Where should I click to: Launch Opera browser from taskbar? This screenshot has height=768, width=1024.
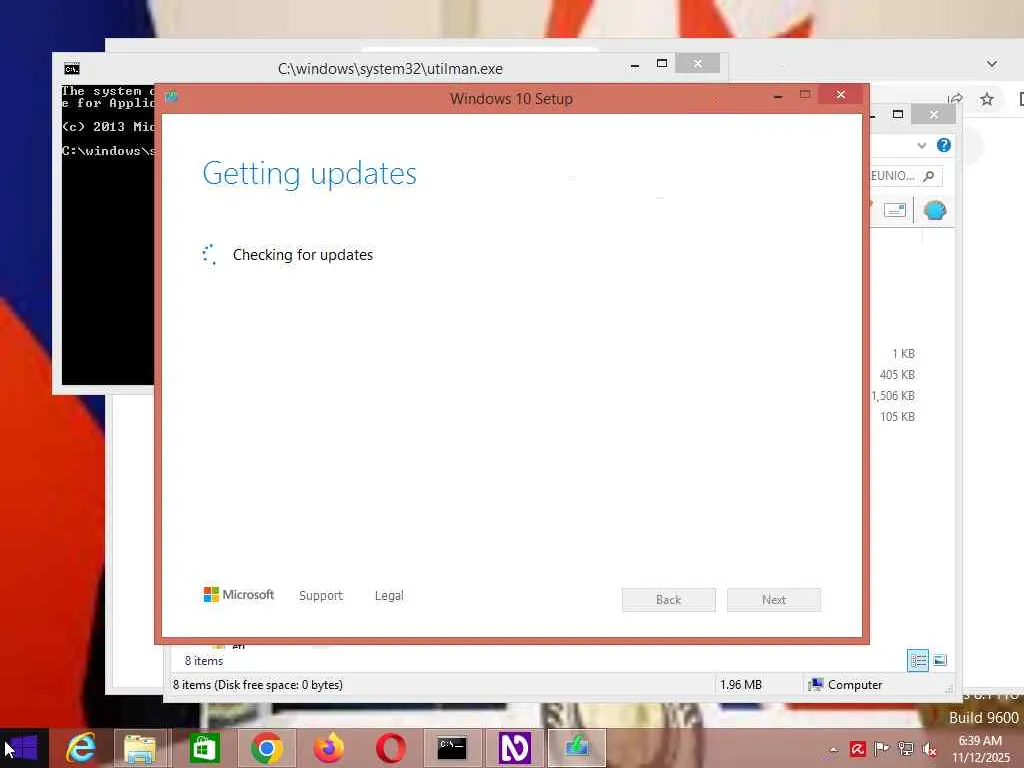(x=391, y=748)
